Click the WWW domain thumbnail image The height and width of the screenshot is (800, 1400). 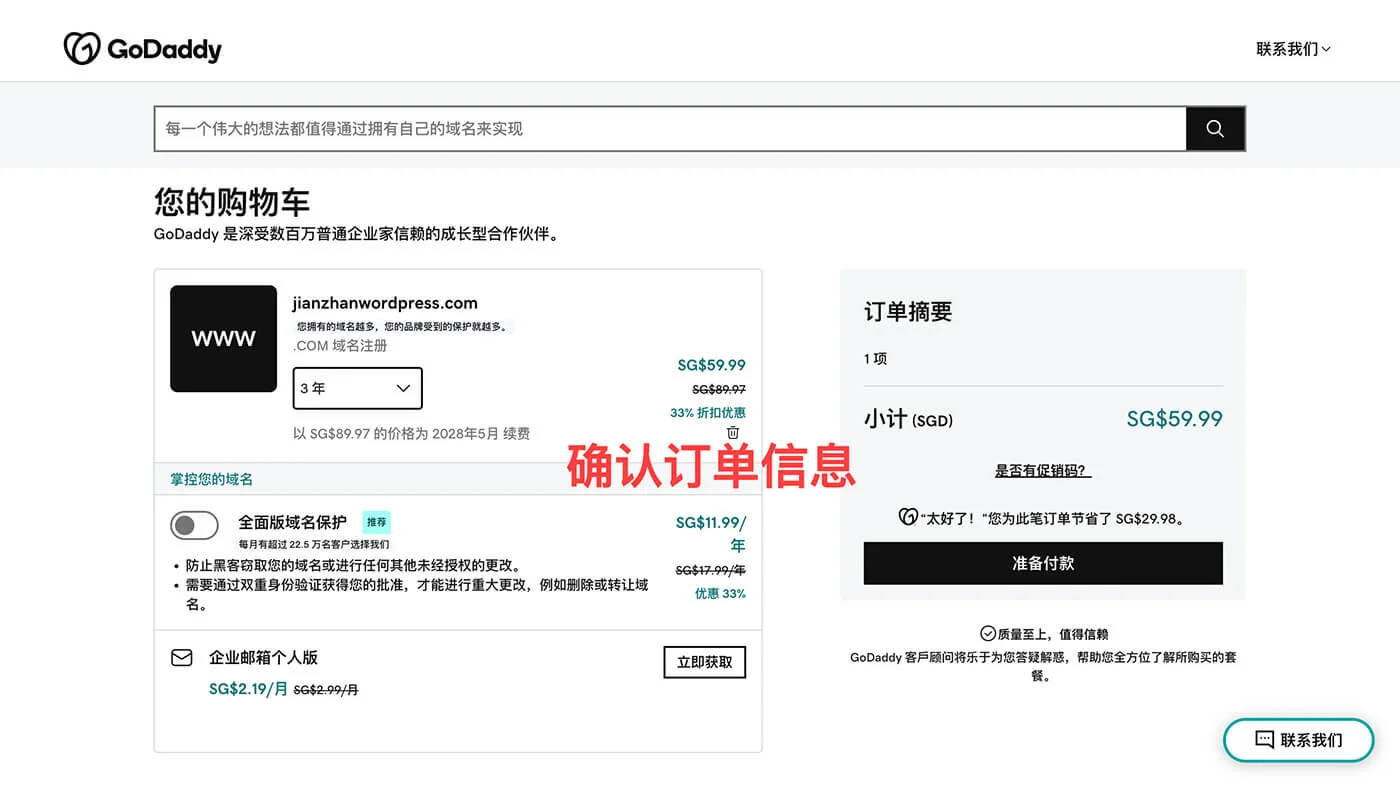[223, 338]
